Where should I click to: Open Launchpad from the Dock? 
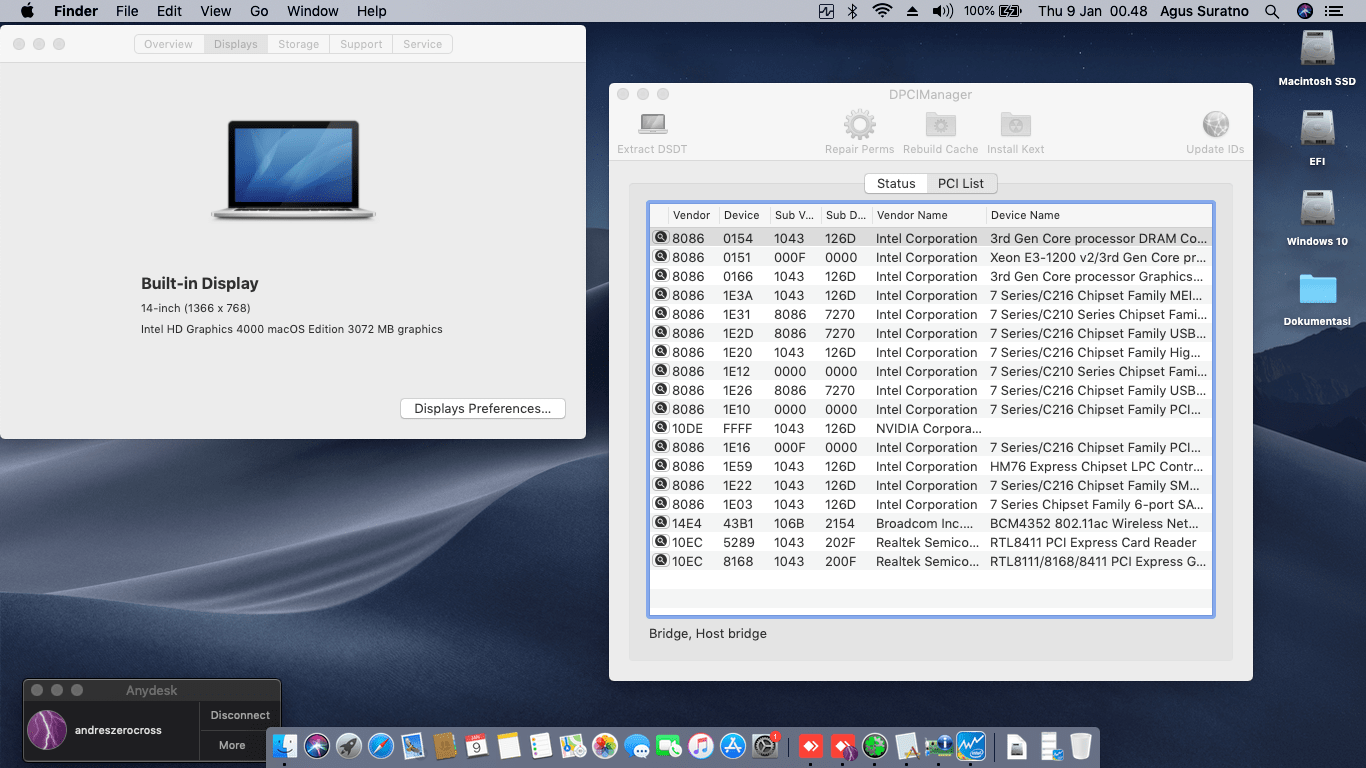[349, 746]
